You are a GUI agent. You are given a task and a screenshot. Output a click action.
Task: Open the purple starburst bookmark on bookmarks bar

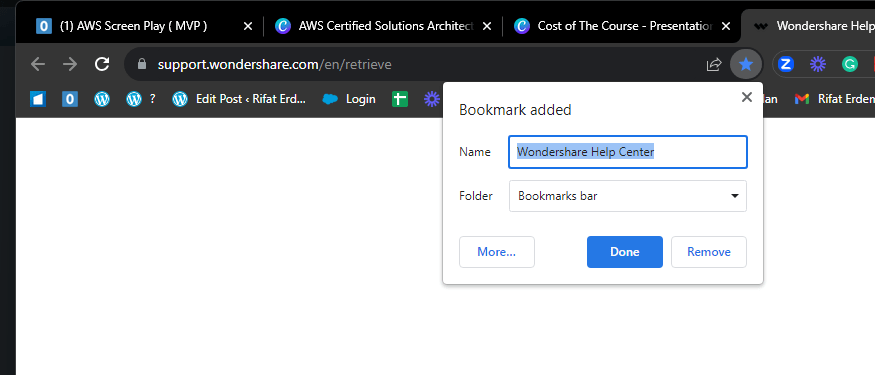click(431, 99)
